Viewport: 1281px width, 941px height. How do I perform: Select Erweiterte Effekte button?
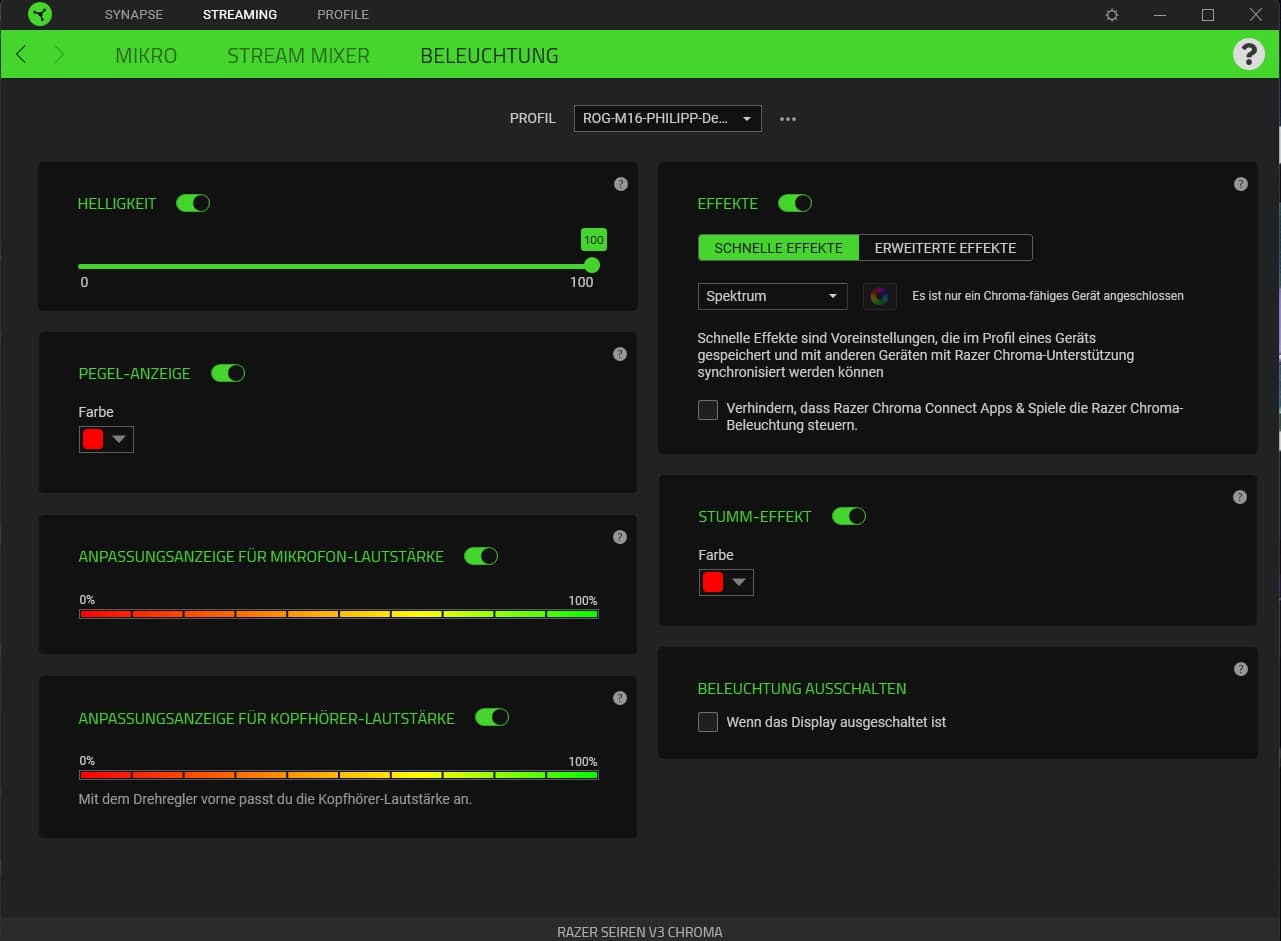point(945,248)
